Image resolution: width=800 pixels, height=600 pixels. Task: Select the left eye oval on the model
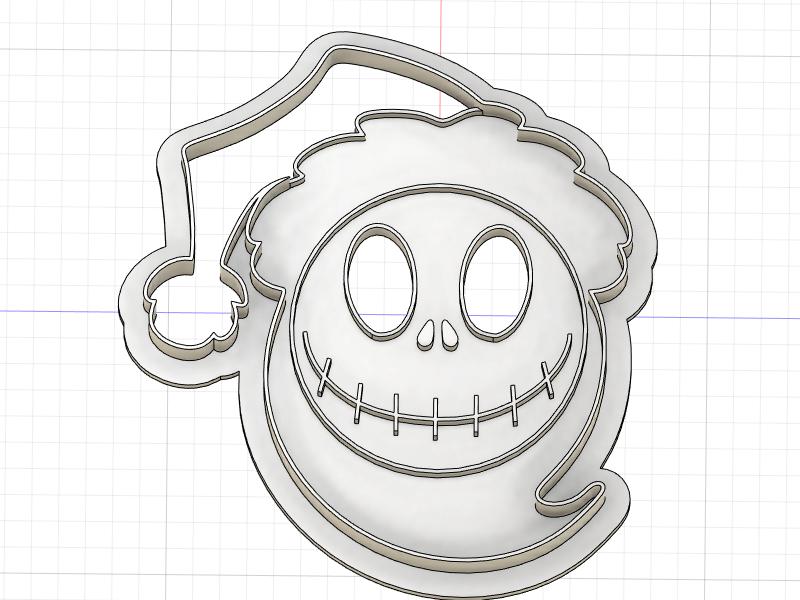click(381, 282)
